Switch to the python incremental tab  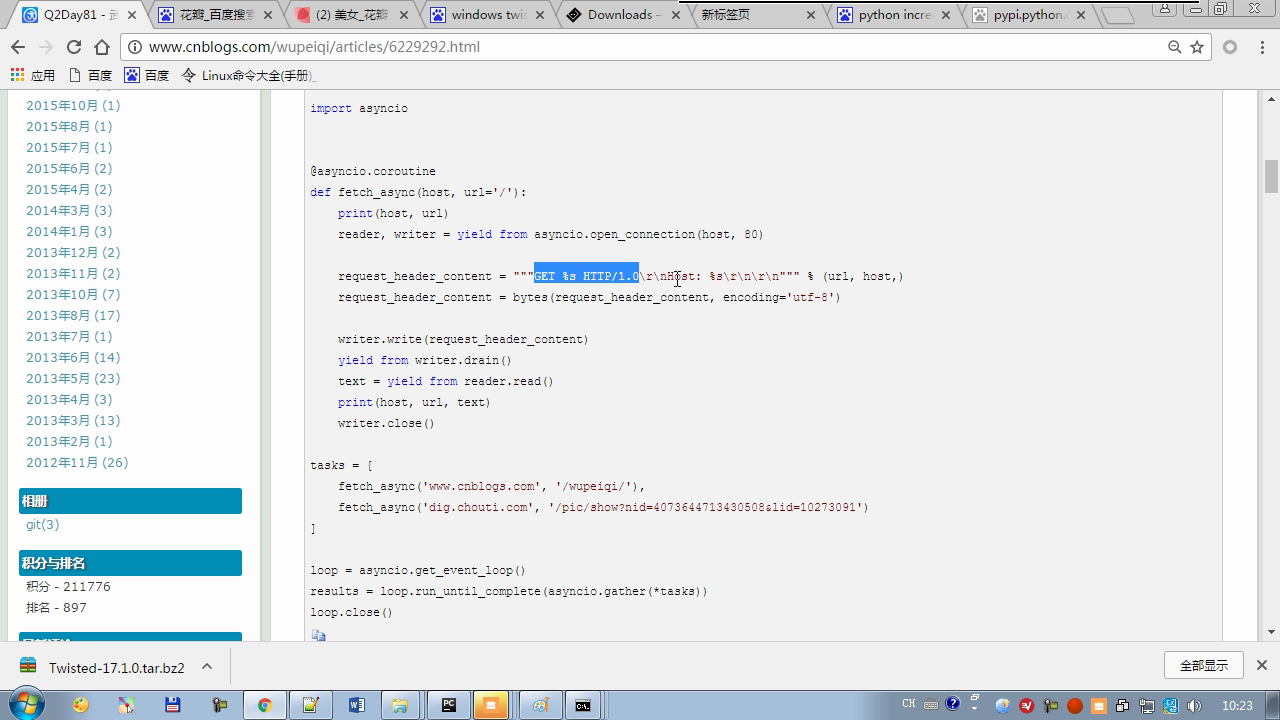pyautogui.click(x=895, y=15)
